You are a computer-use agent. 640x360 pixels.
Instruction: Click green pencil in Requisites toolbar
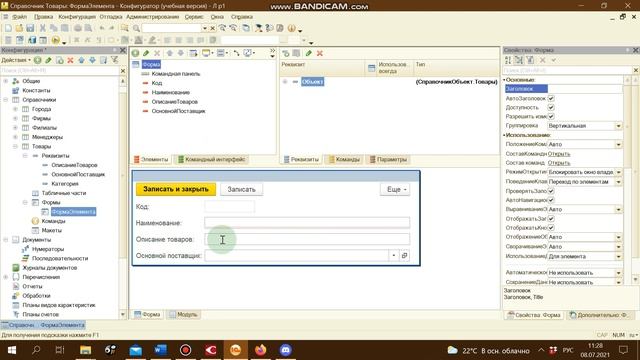coord(309,53)
